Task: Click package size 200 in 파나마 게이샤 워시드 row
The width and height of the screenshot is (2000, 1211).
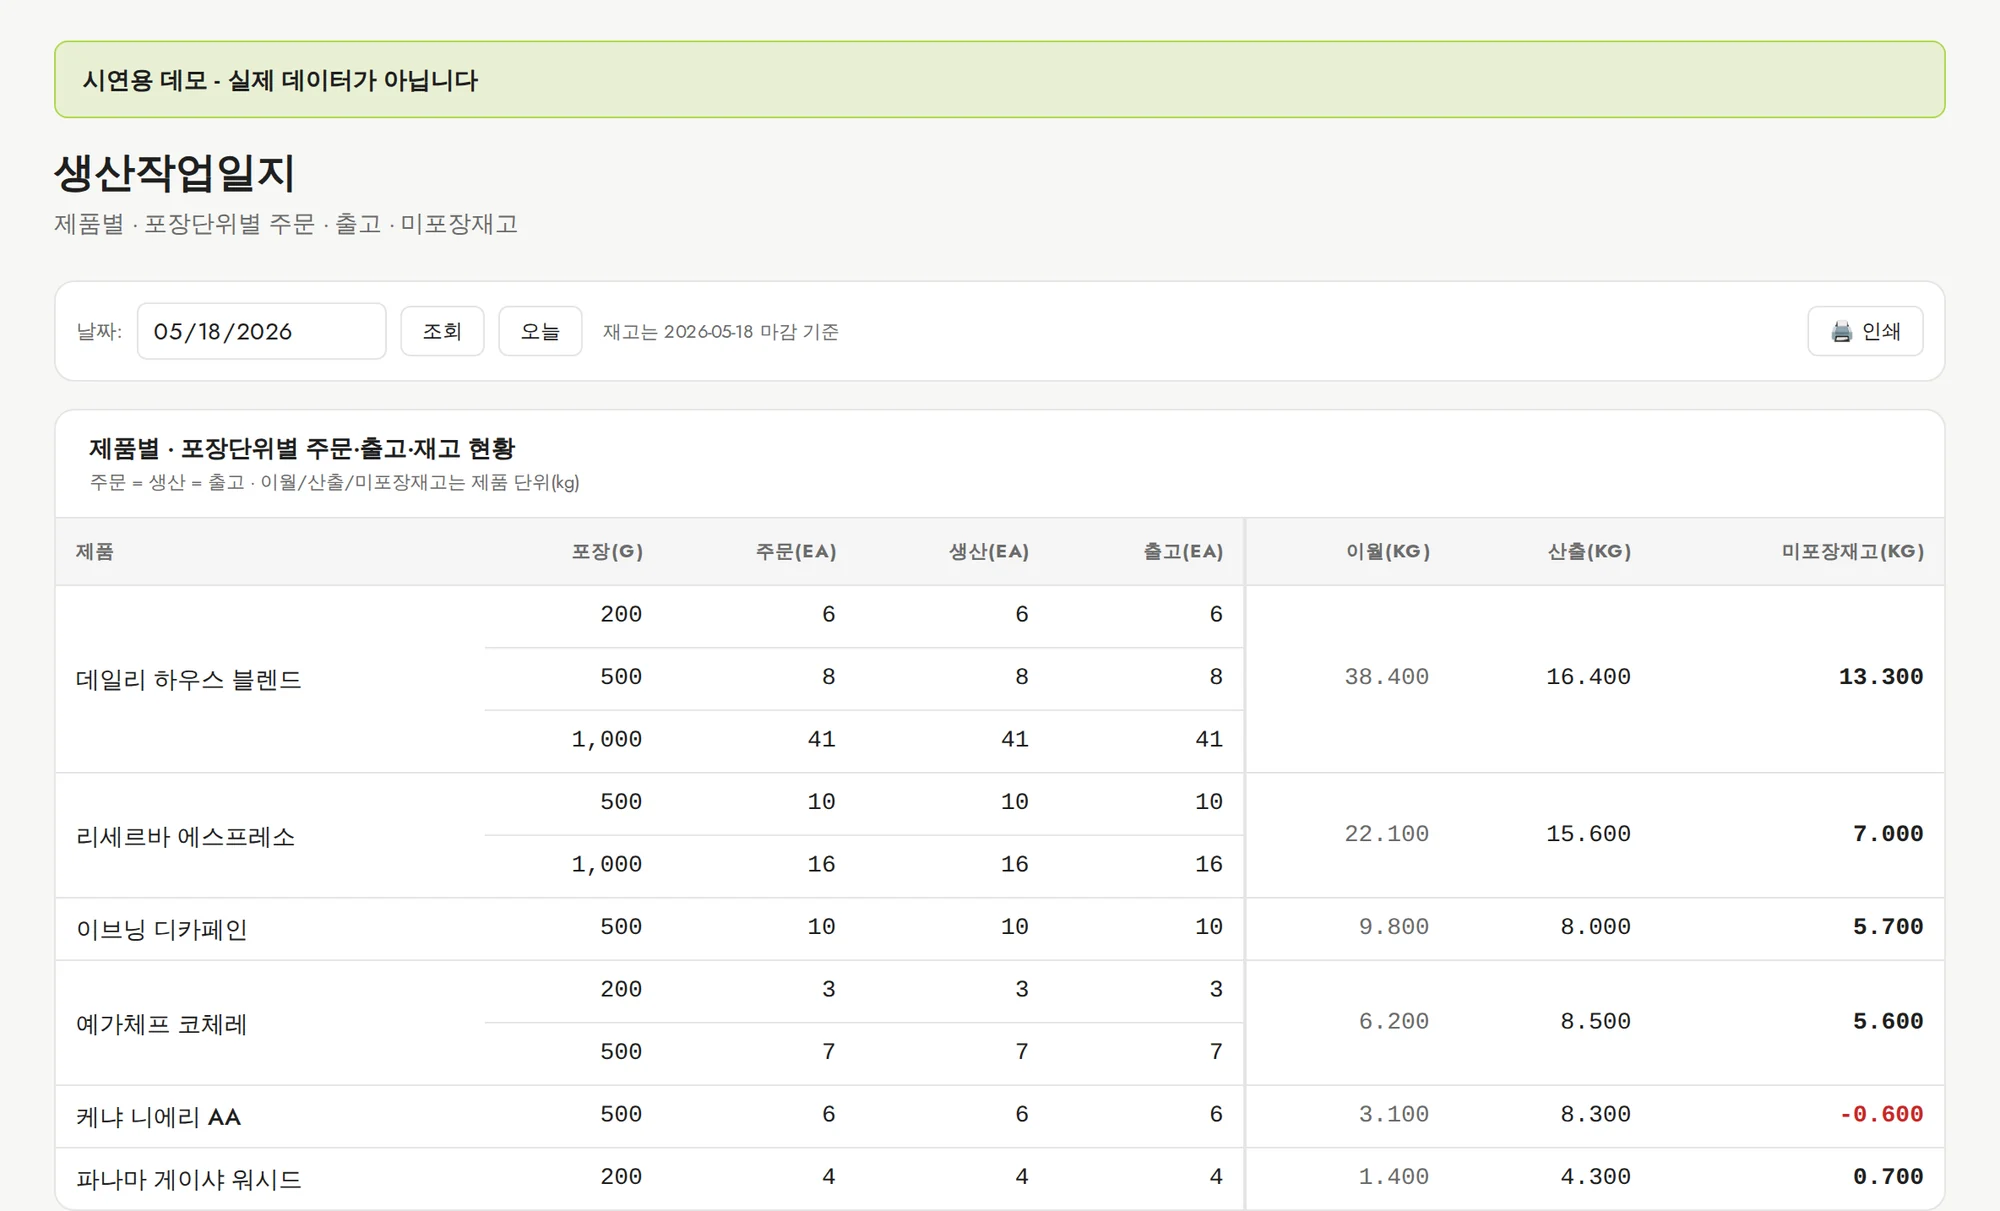Action: tap(621, 1177)
